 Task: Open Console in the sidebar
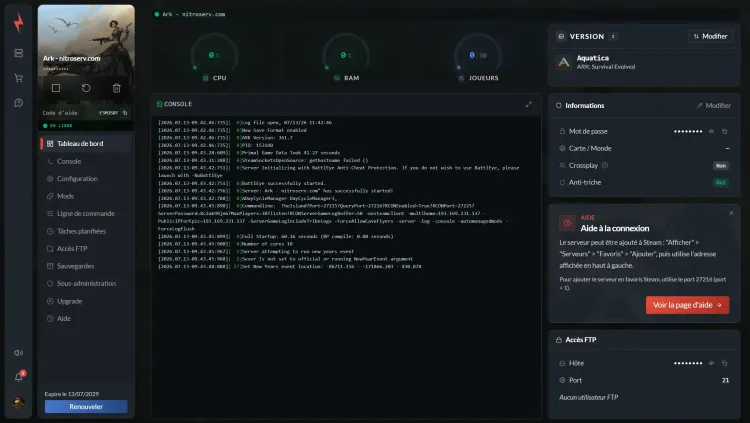tap(86, 161)
